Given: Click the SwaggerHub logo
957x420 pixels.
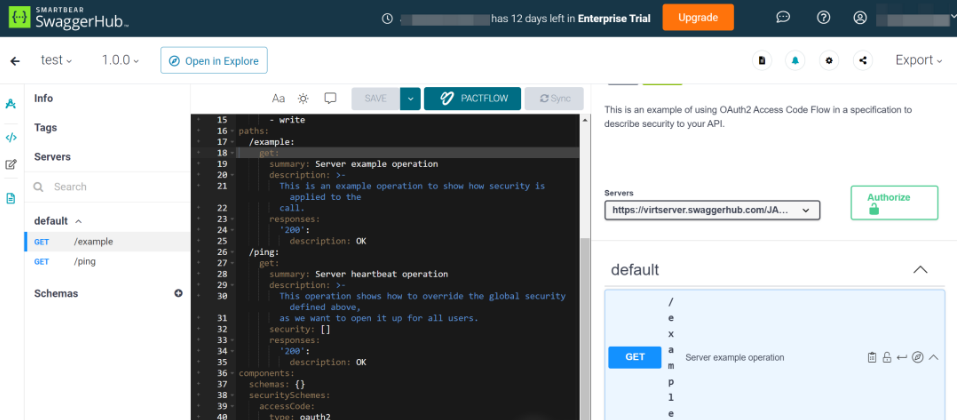Looking at the screenshot, I should click(x=68, y=18).
